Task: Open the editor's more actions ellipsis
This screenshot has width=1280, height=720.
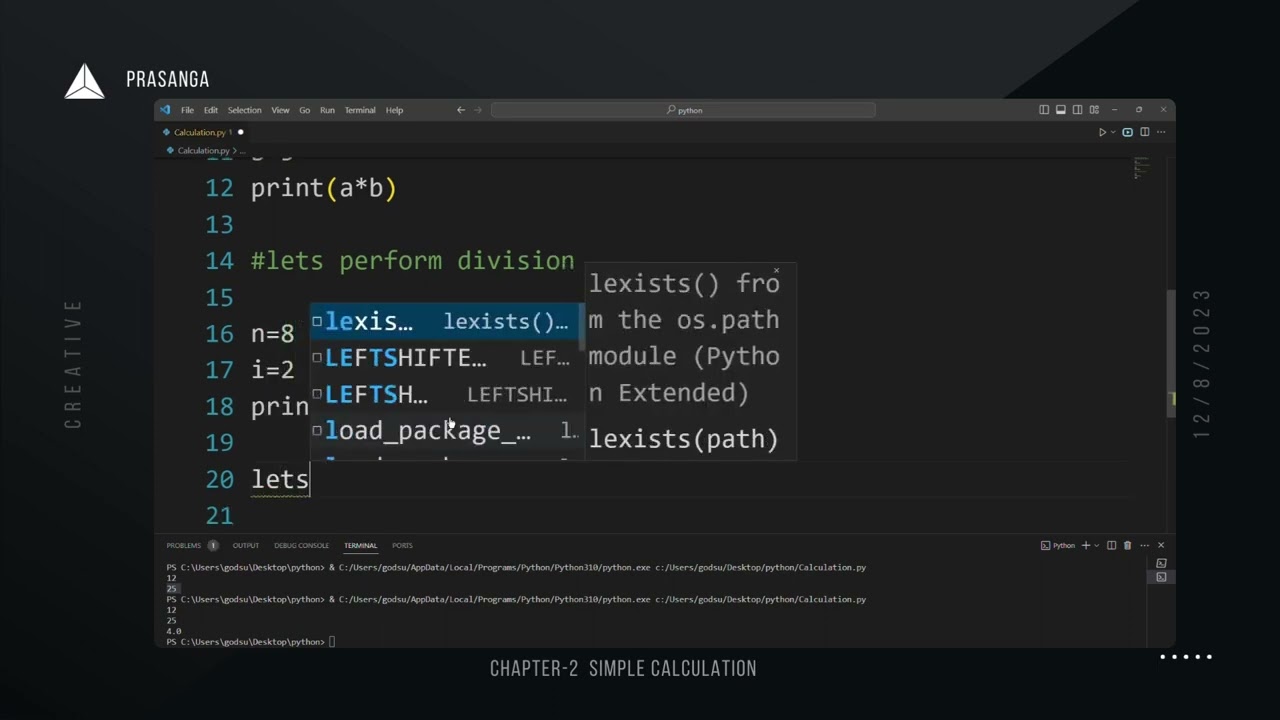Action: point(1161,132)
